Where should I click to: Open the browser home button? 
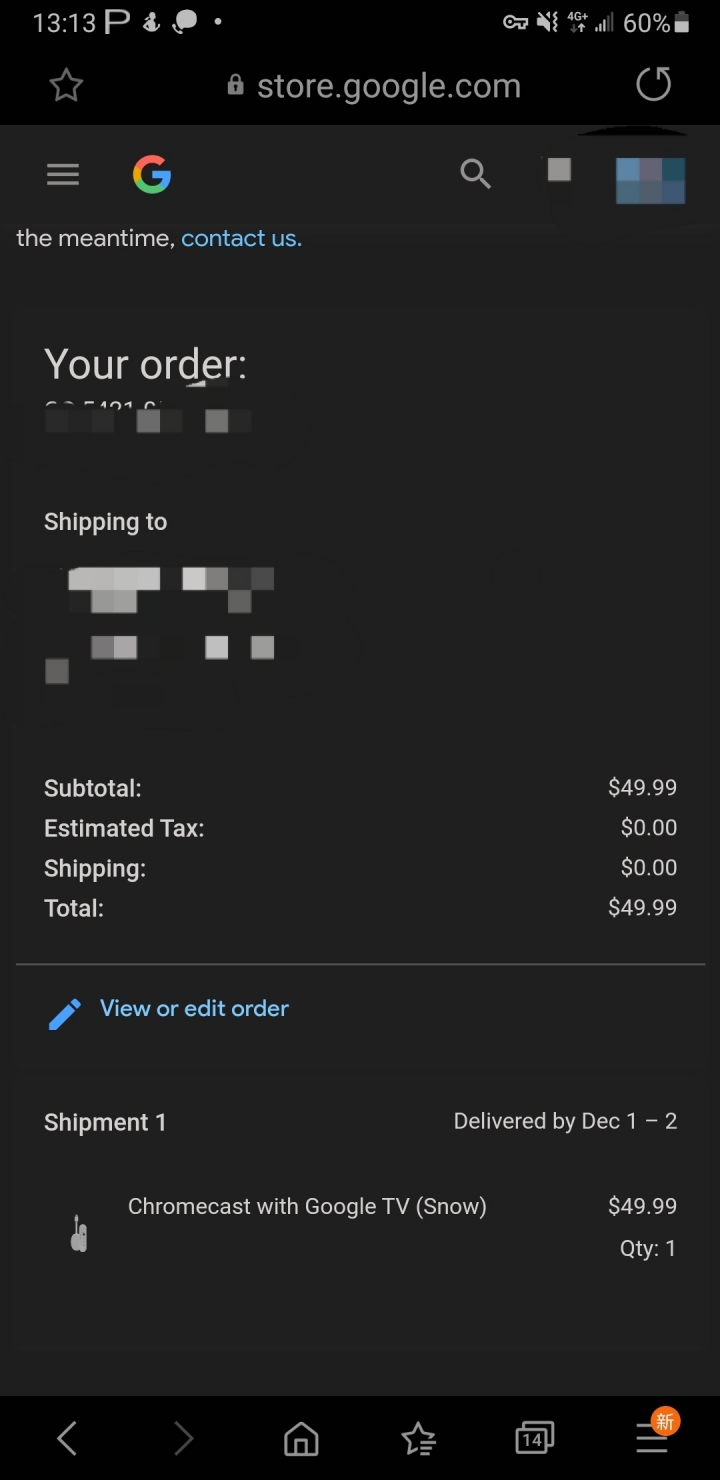301,1439
